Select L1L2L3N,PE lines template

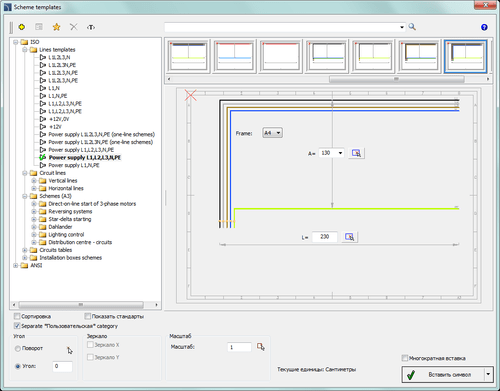(x=58, y=65)
